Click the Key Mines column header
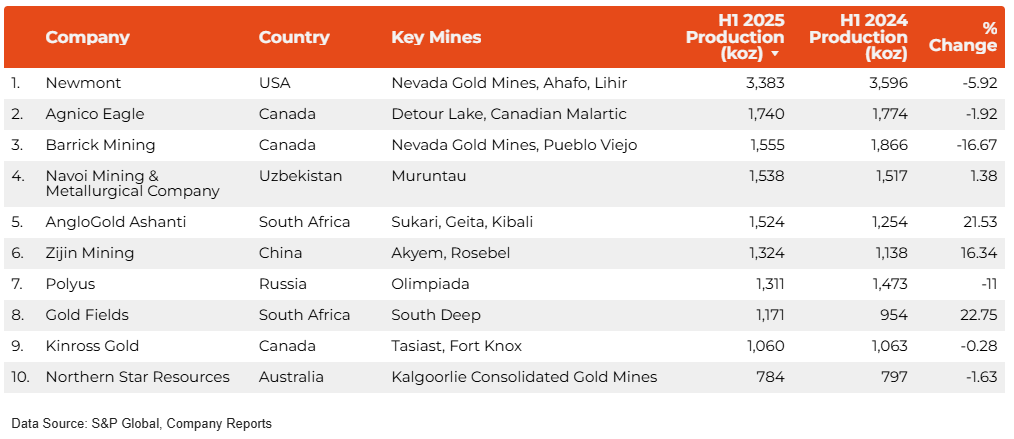 click(436, 37)
